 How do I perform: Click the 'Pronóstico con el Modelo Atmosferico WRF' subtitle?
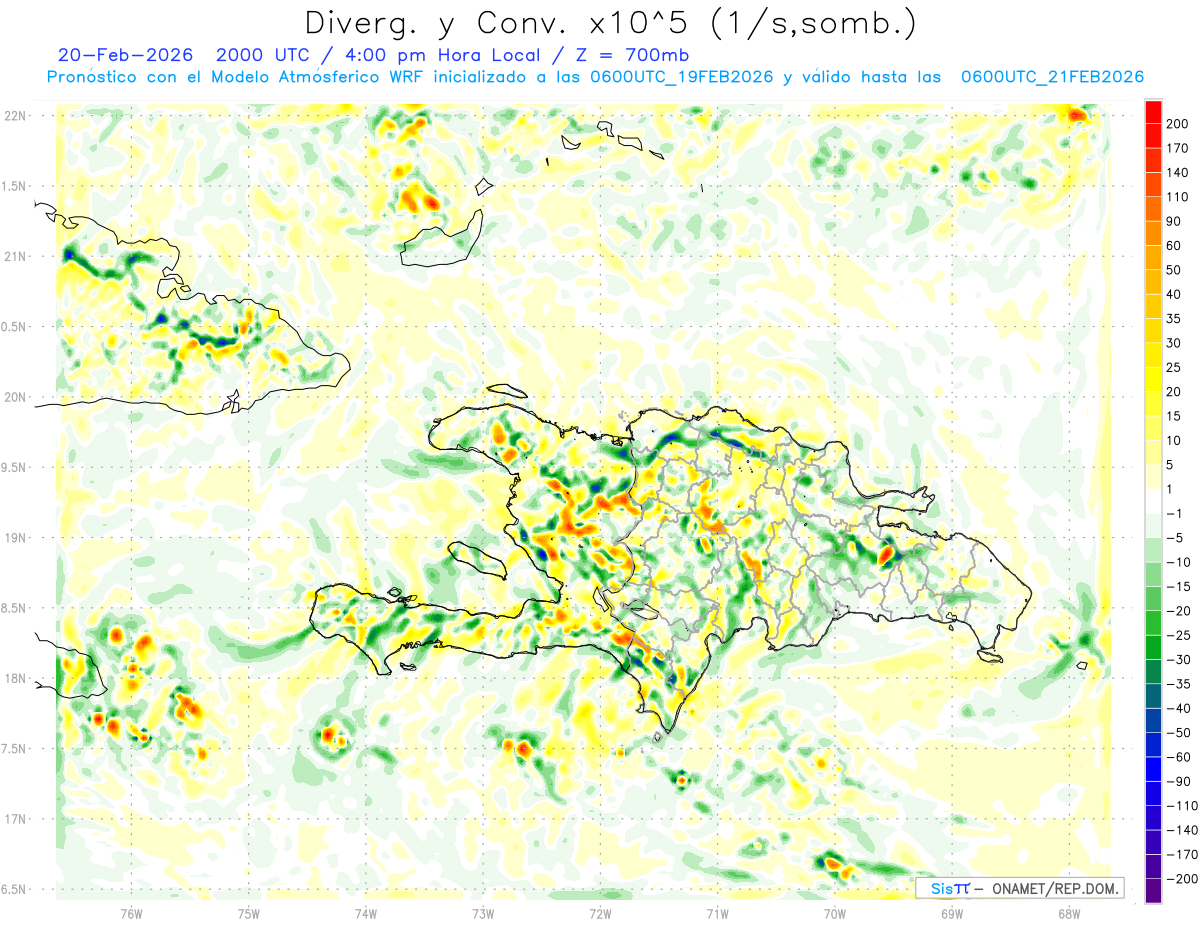595,77
